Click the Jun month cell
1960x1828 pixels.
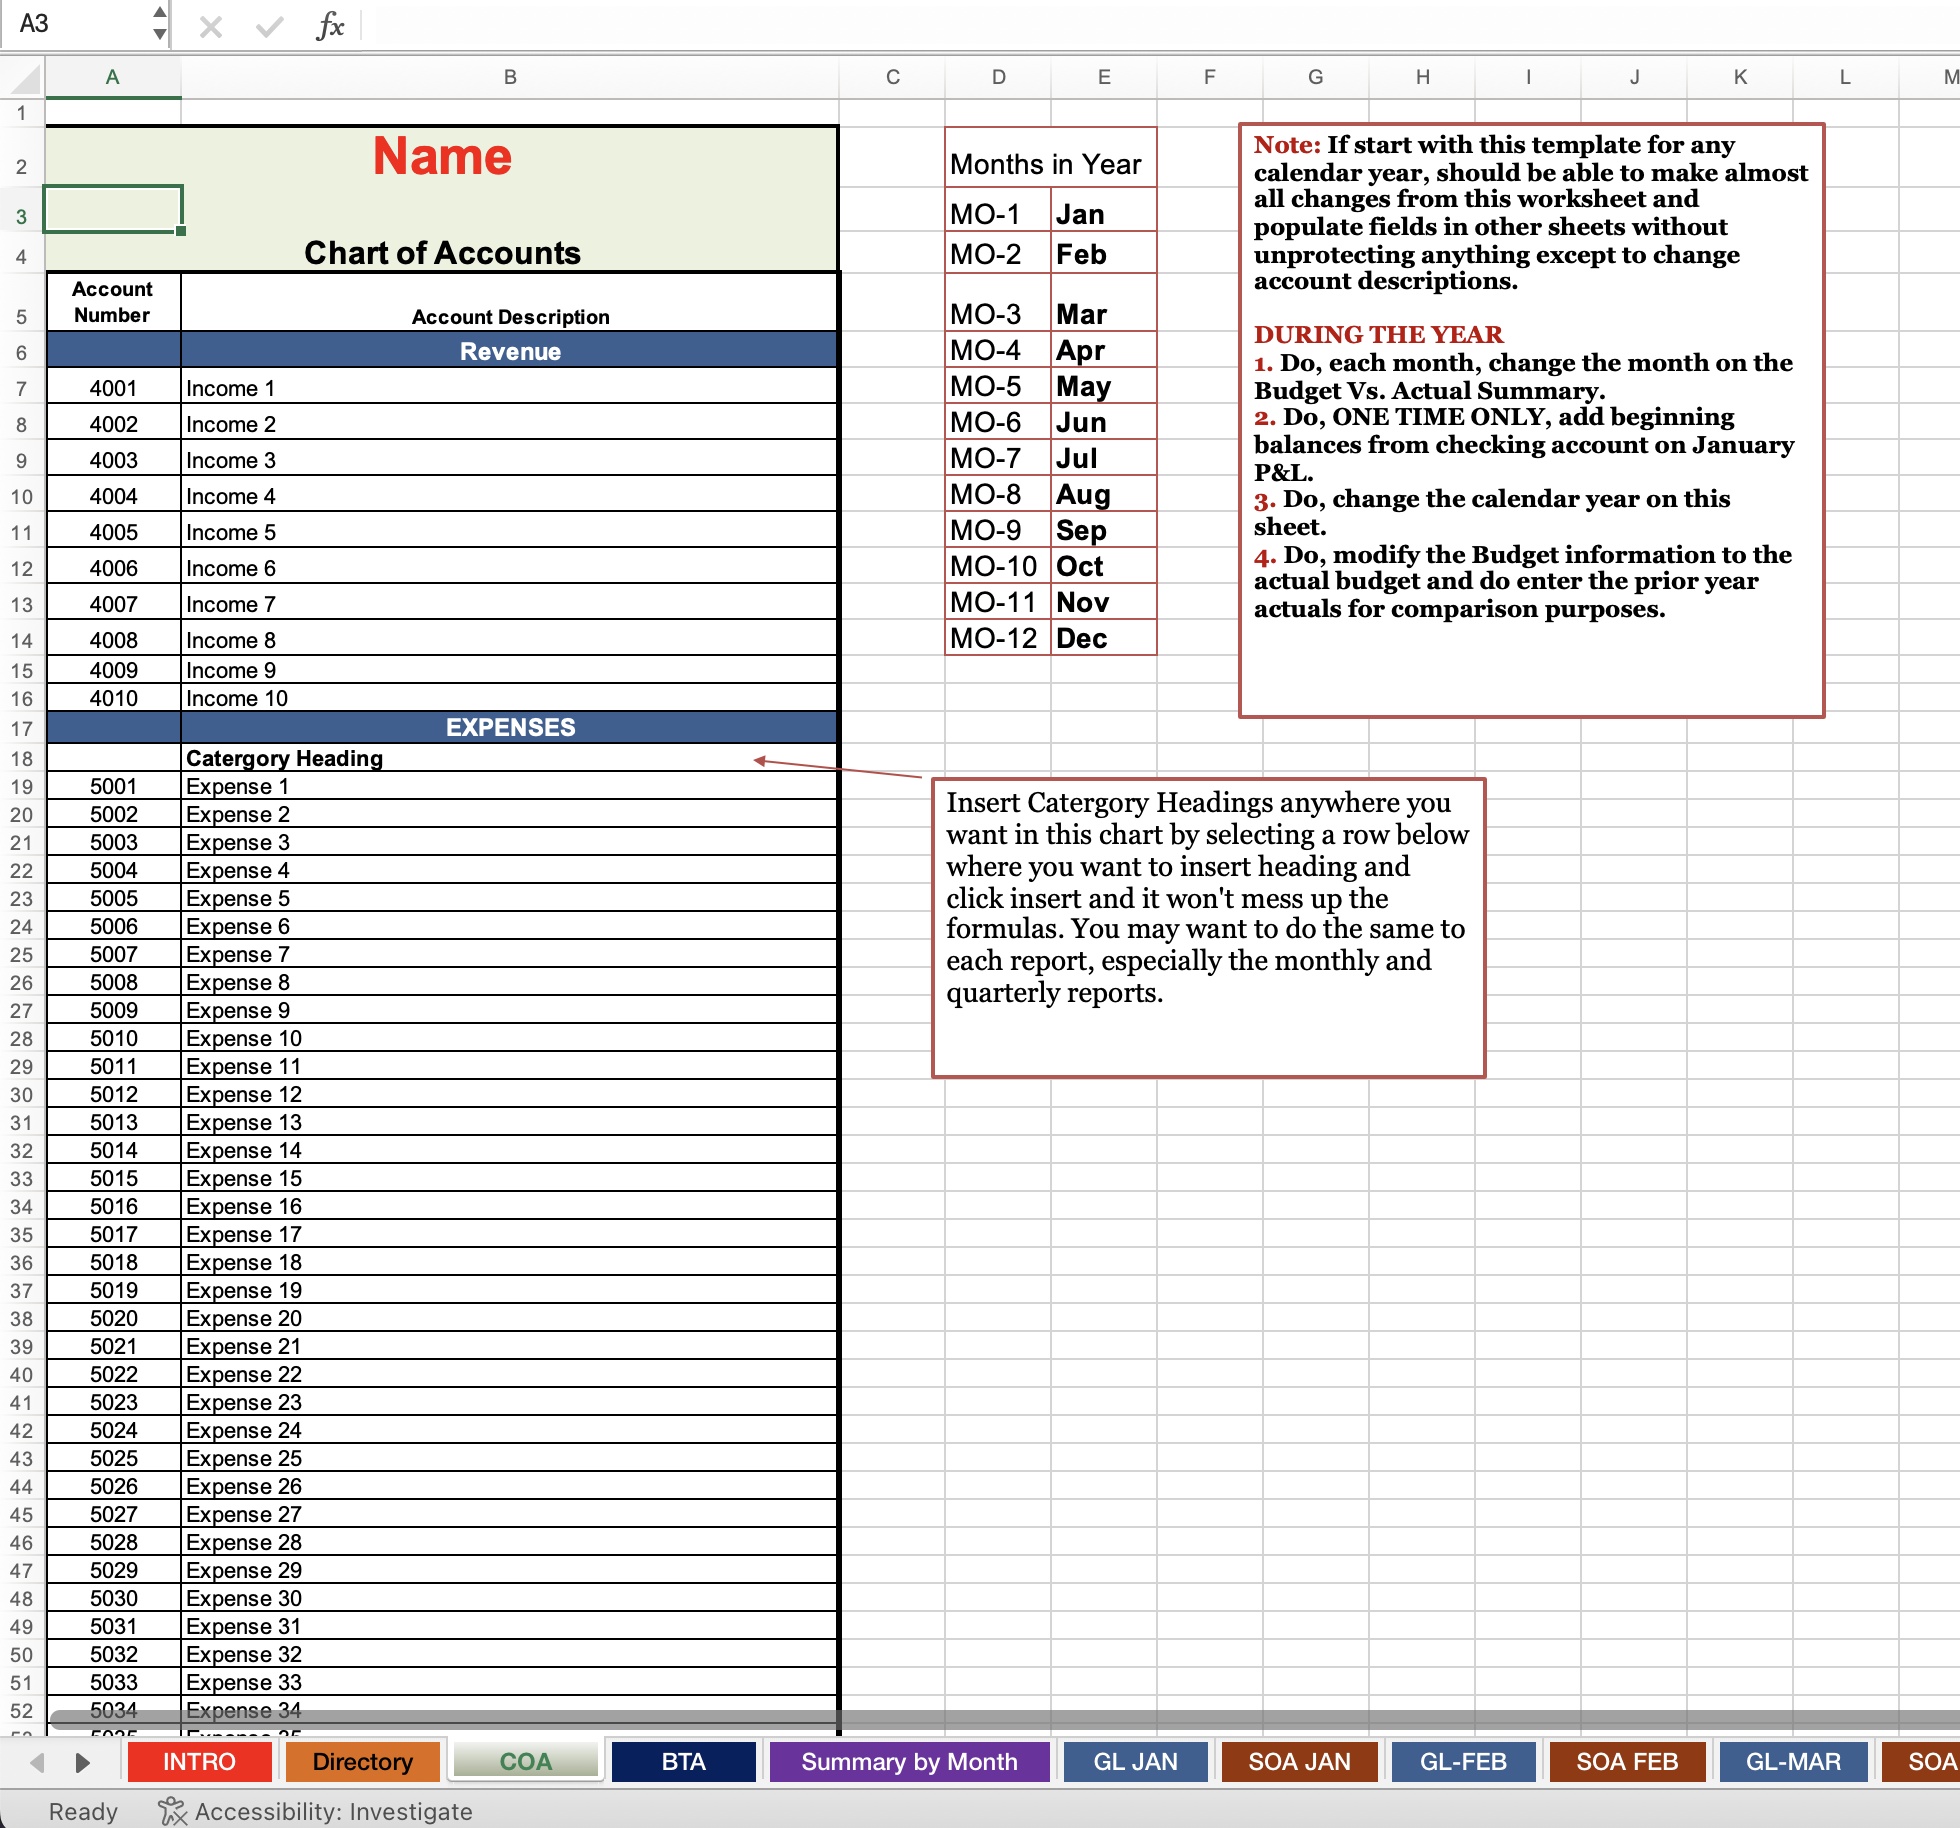pos(1104,422)
